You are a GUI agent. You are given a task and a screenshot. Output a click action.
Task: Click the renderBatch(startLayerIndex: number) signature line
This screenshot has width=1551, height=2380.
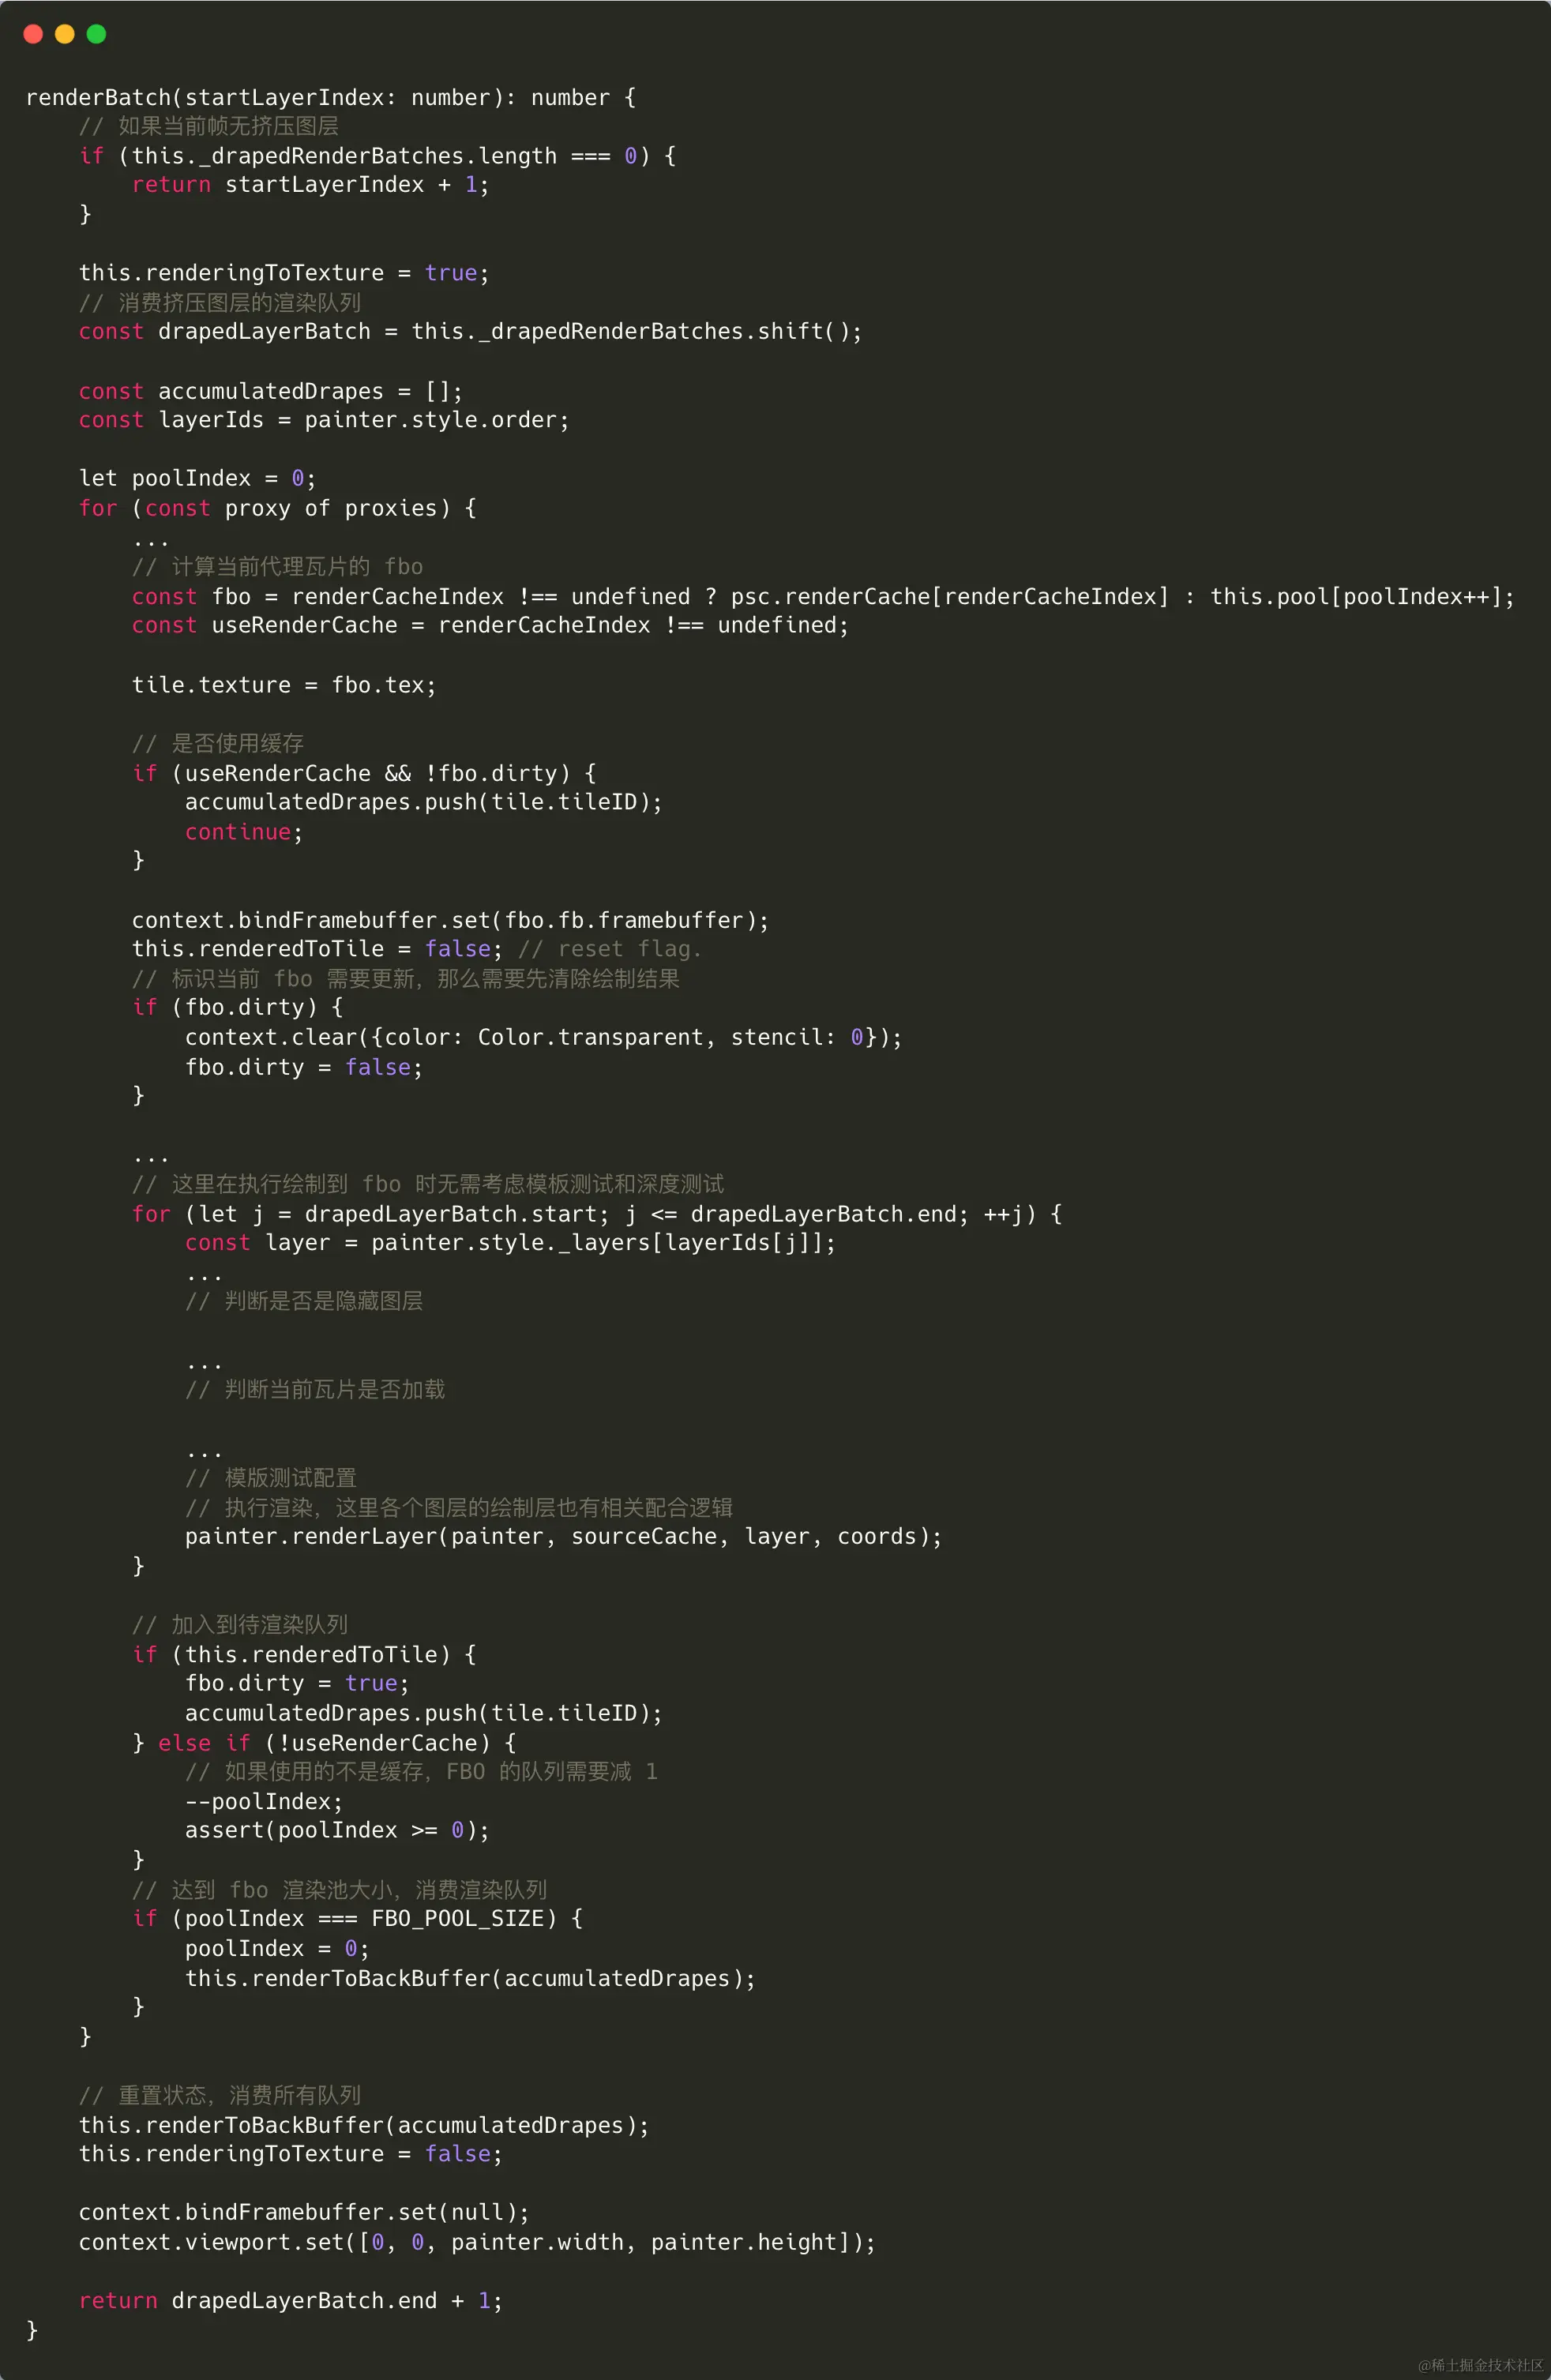[x=331, y=97]
